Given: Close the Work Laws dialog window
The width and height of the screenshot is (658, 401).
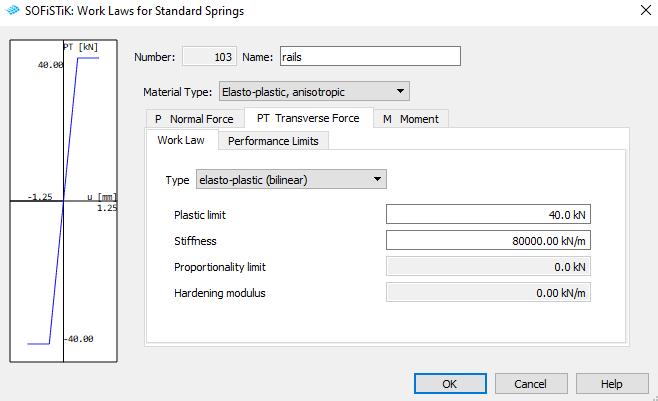Looking at the screenshot, I should point(640,11).
